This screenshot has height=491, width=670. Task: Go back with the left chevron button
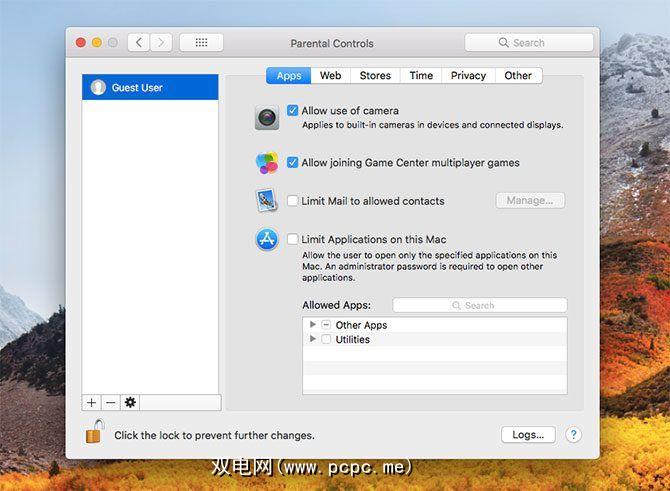point(138,42)
